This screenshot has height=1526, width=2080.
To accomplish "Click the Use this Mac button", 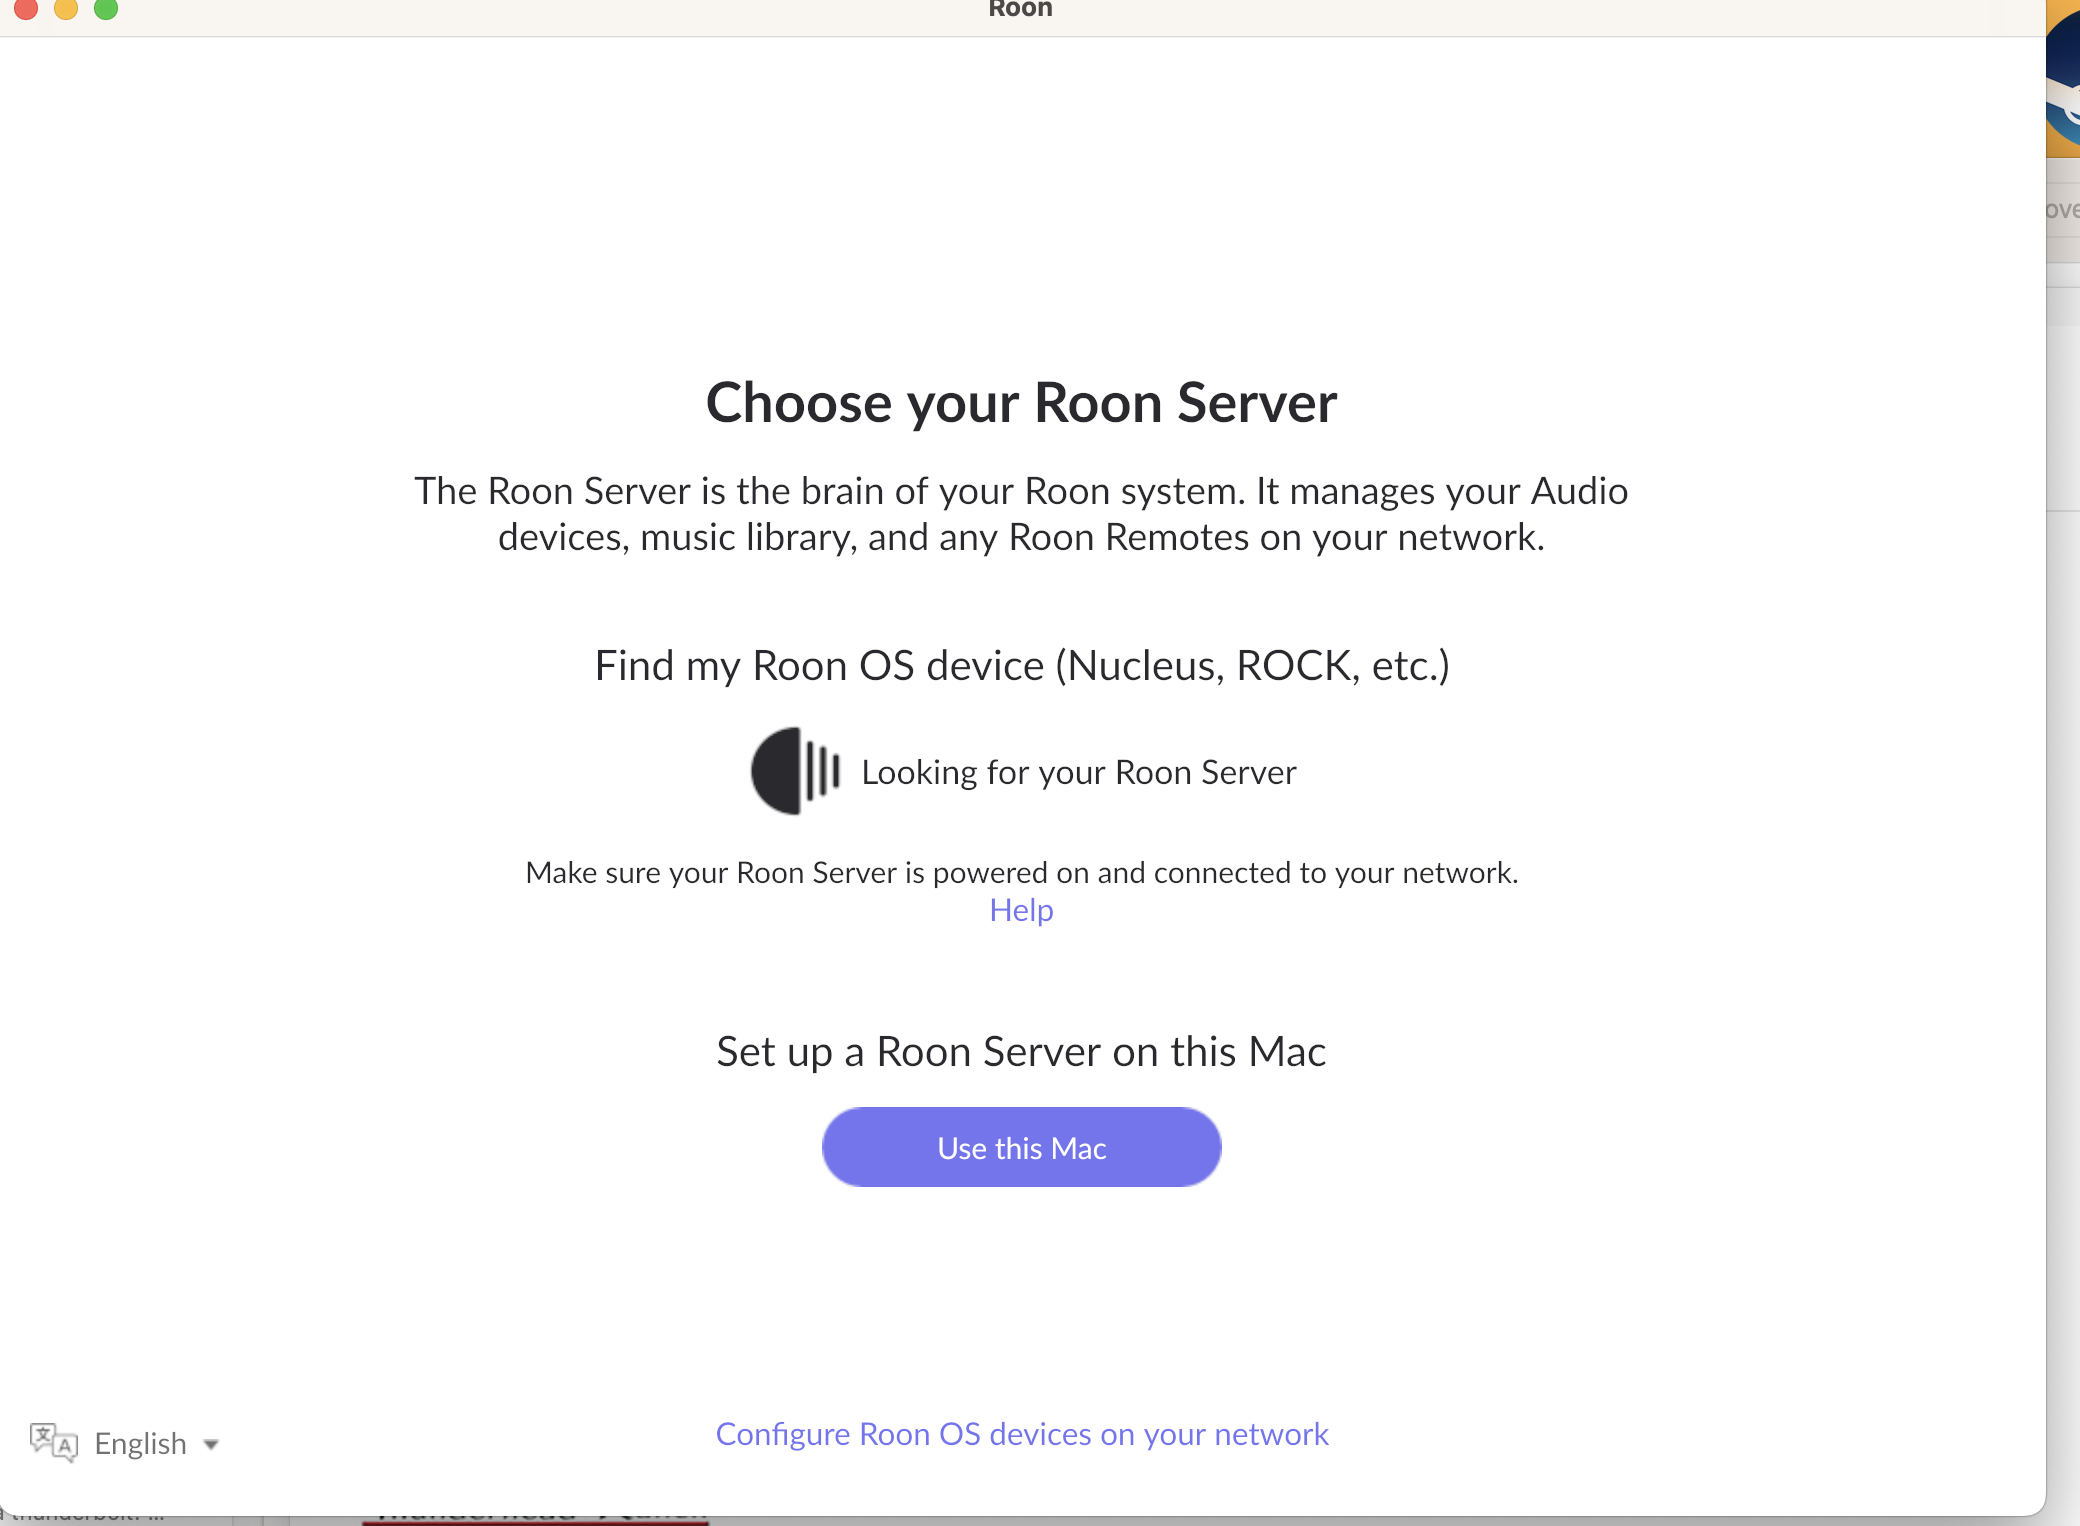I will 1021,1147.
